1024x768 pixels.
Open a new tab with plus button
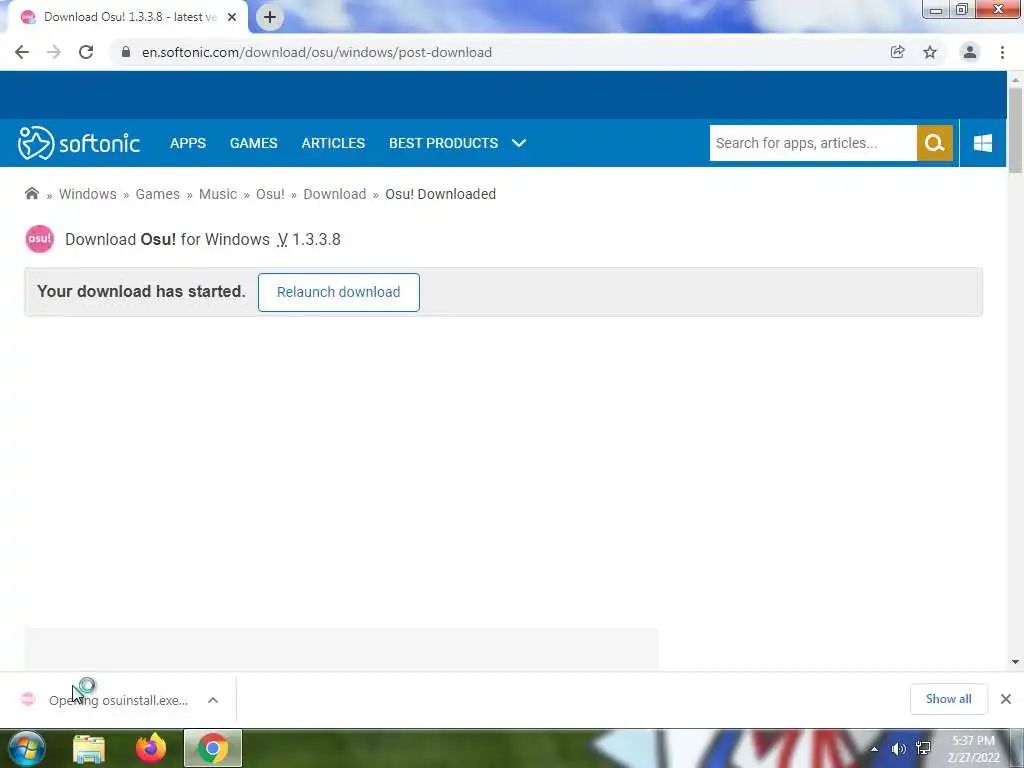[x=270, y=17]
